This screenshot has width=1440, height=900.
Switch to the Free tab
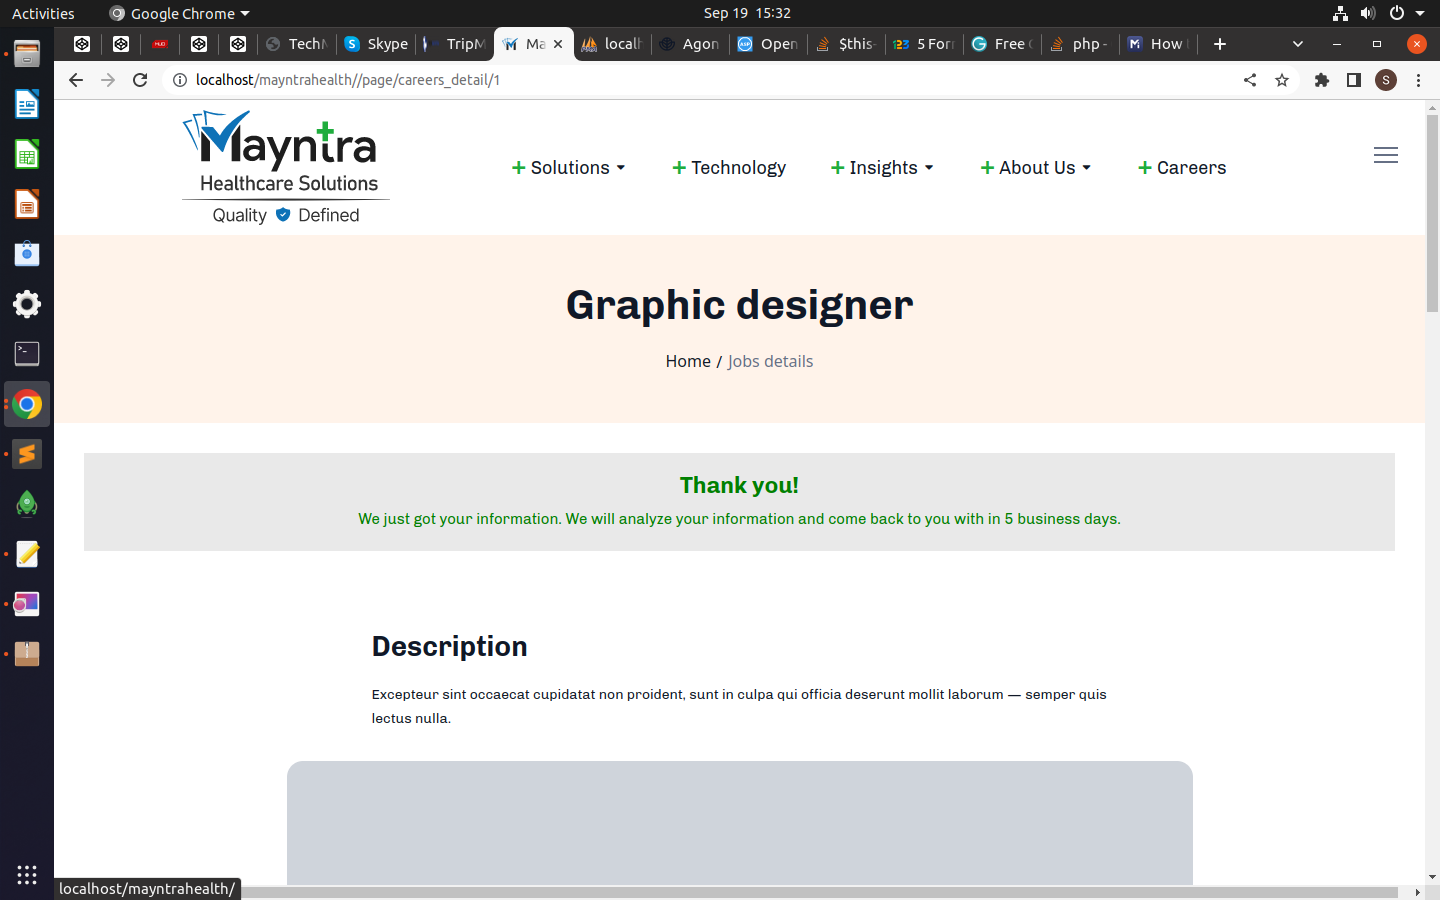1003,44
